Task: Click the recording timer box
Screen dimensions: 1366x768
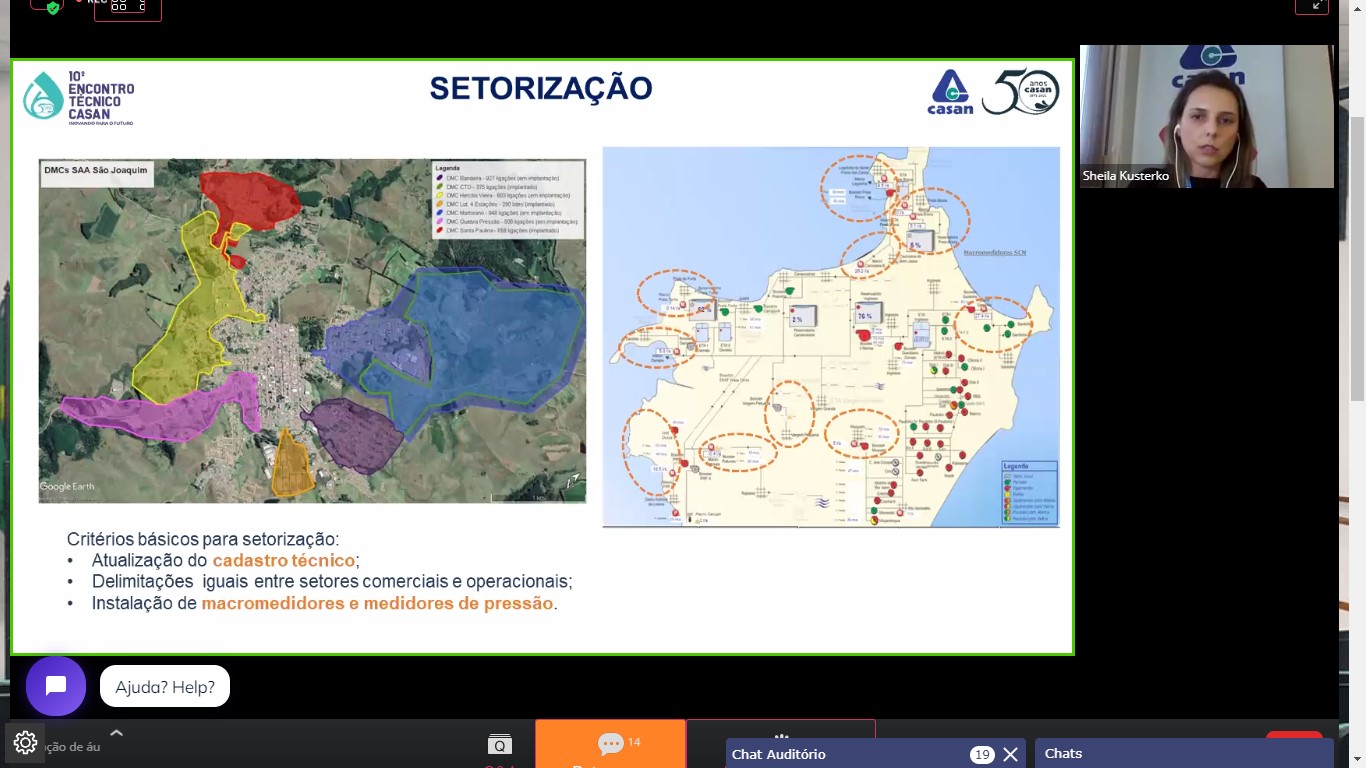Action: [128, 8]
